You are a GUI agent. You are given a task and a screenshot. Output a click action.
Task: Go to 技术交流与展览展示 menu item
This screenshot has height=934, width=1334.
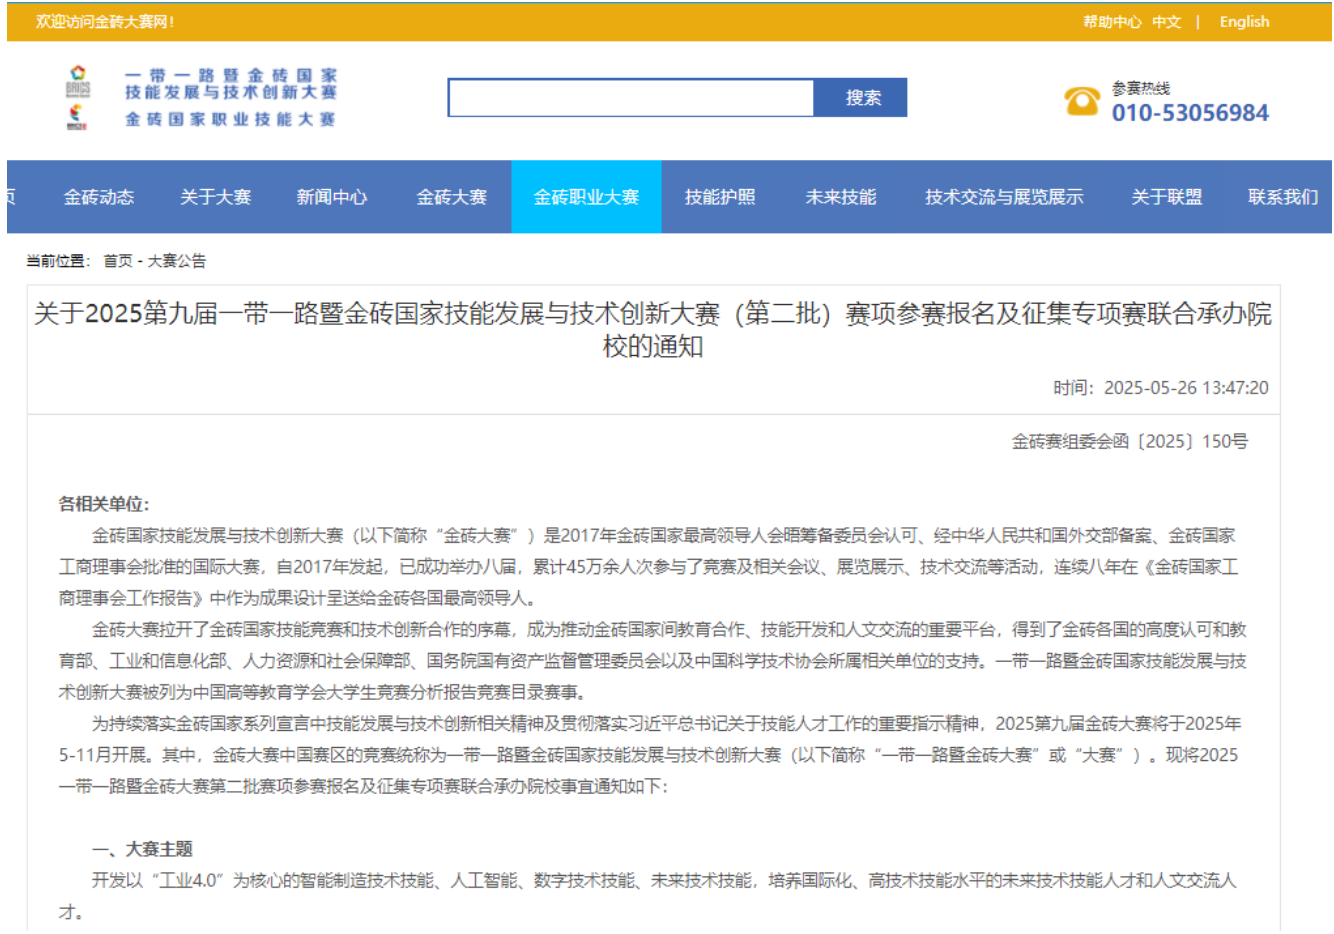(1004, 197)
